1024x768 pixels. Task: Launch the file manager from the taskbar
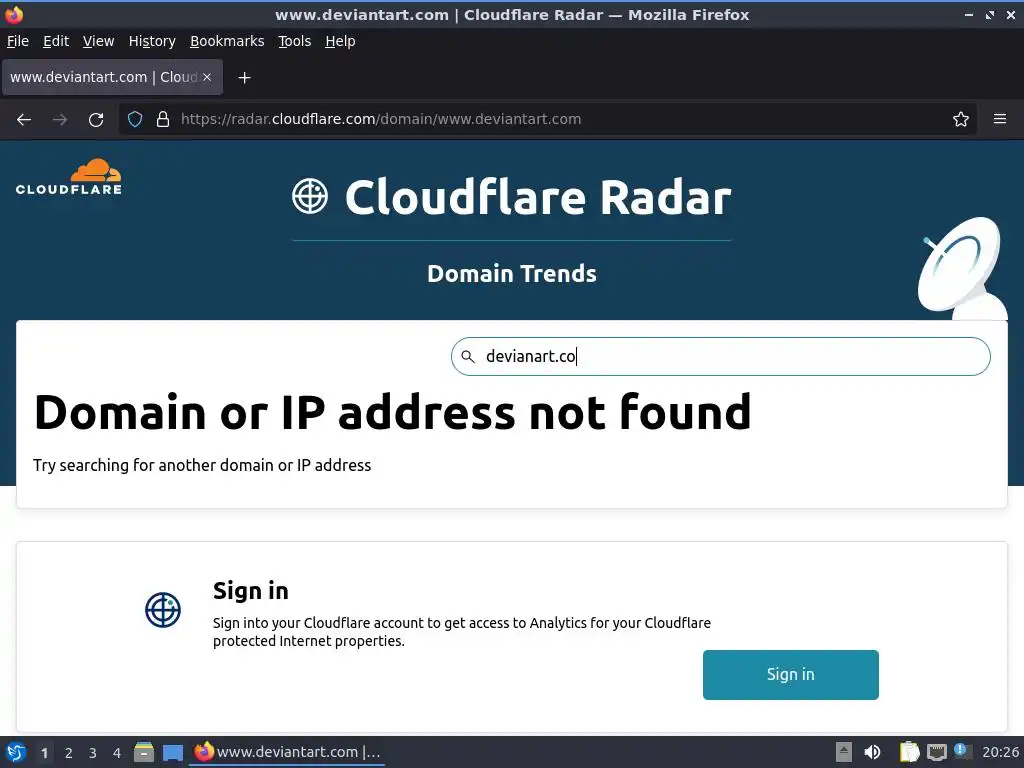[x=144, y=752]
